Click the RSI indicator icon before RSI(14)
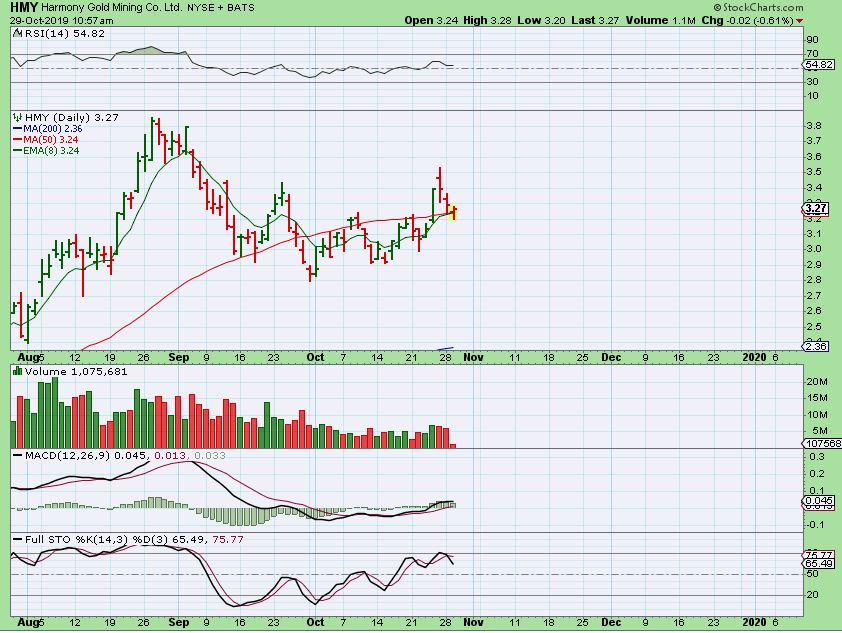The image size is (842, 633). [17, 33]
